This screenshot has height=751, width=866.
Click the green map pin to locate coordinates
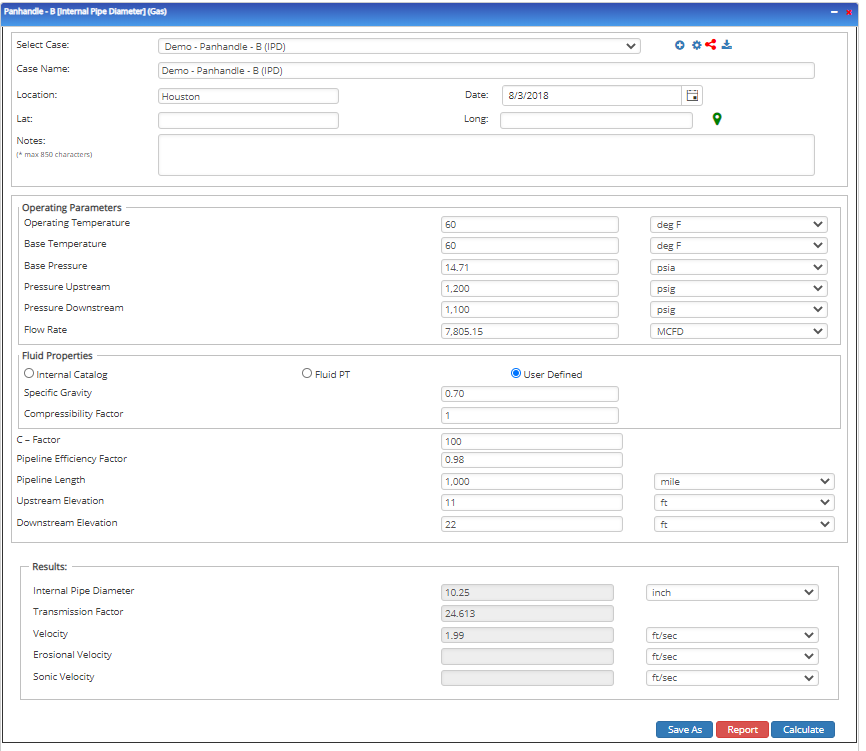(x=716, y=118)
